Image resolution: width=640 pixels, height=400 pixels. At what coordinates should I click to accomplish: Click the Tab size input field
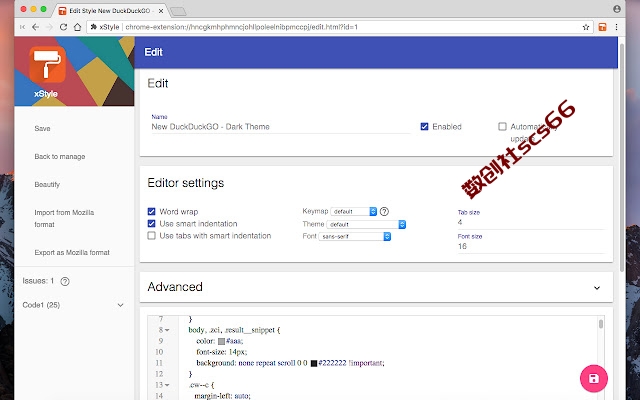(531, 222)
